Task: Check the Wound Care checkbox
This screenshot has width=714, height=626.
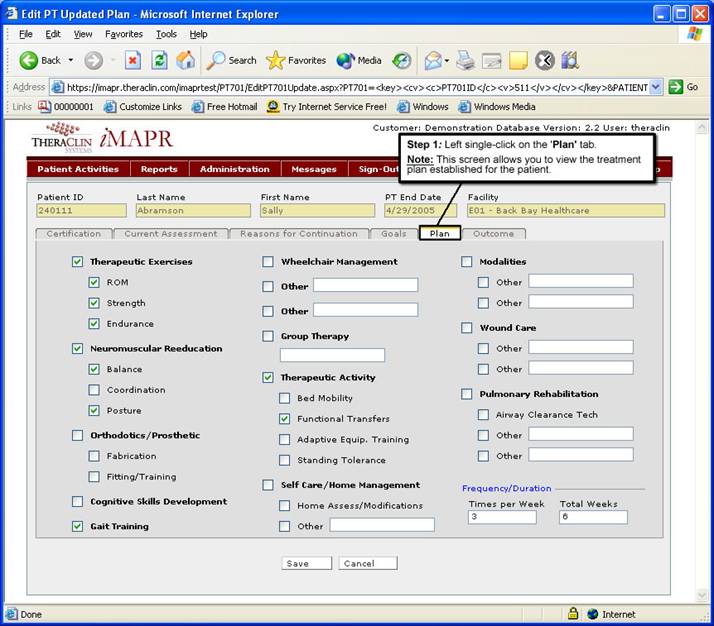Action: click(x=467, y=328)
